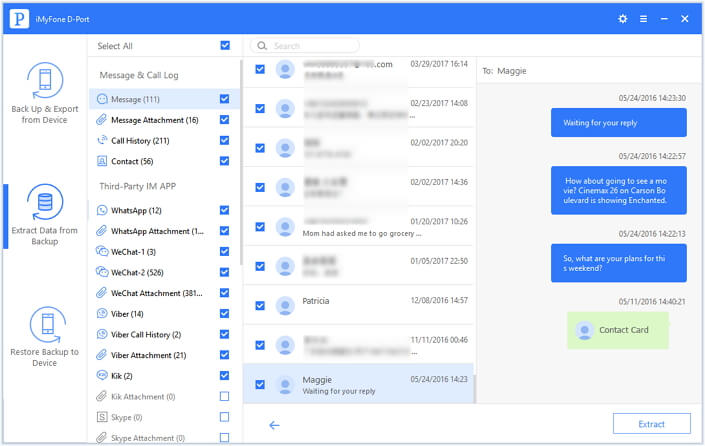This screenshot has width=705, height=446.
Task: Uncheck the Message Attachment (16) checkbox
Action: pyautogui.click(x=224, y=120)
